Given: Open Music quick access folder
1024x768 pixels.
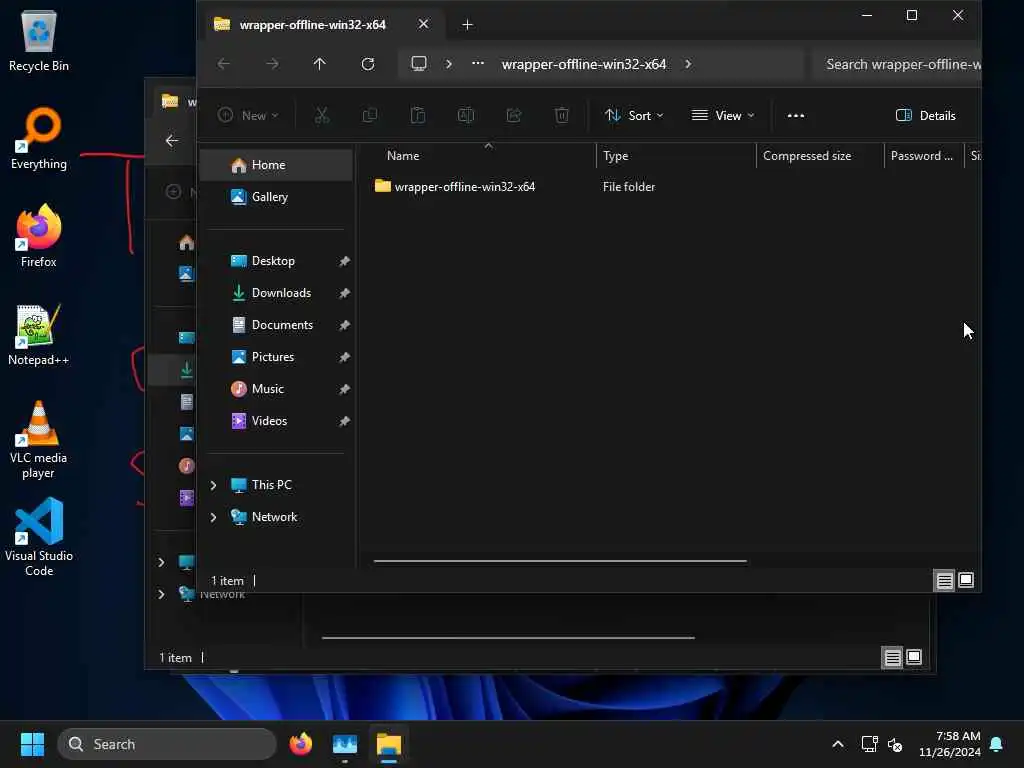Looking at the screenshot, I should (x=276, y=389).
